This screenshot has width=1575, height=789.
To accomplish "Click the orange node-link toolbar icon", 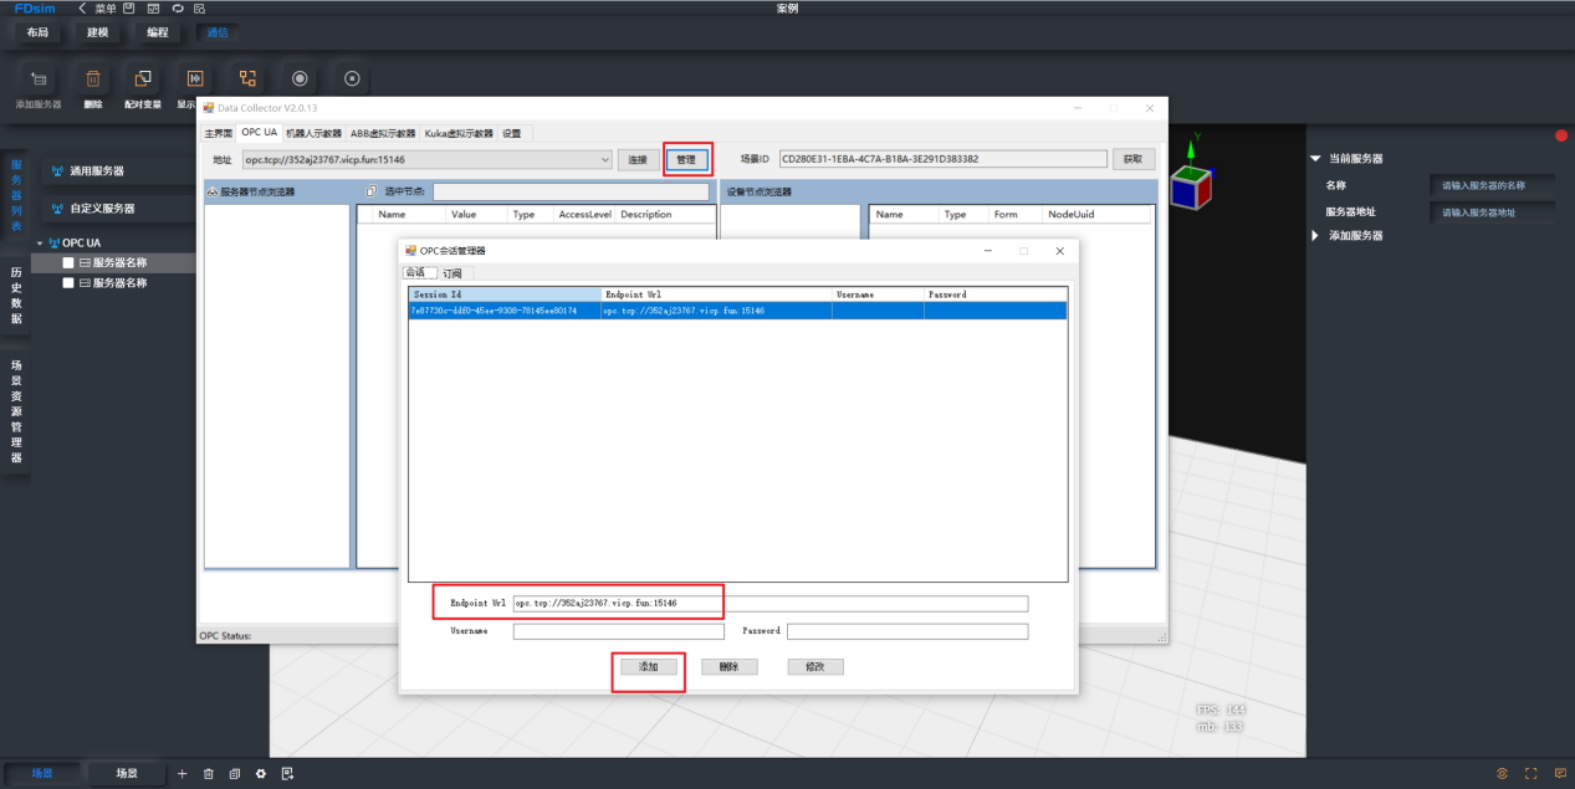I will pos(247,78).
